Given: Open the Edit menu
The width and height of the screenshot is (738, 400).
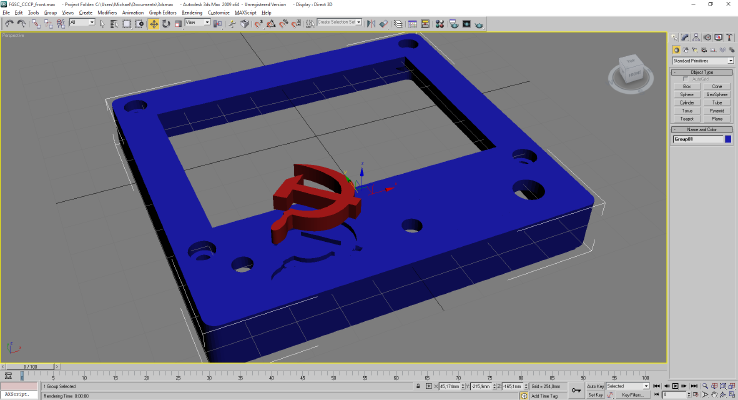Looking at the screenshot, I should pyautogui.click(x=18, y=13).
